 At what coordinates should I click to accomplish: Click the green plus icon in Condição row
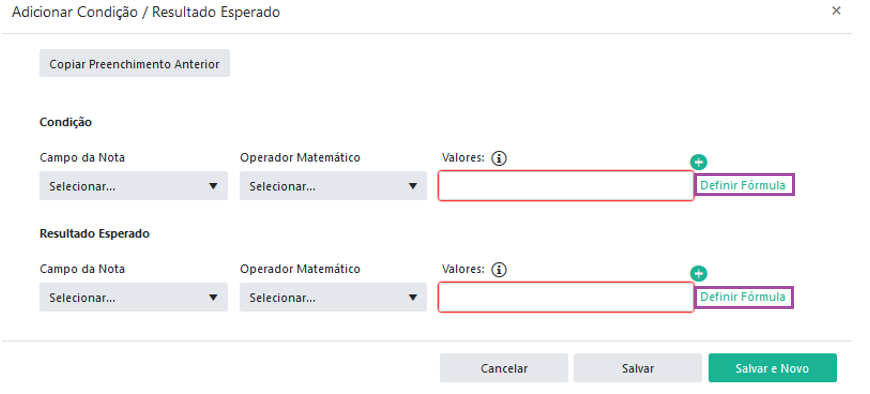coord(699,162)
